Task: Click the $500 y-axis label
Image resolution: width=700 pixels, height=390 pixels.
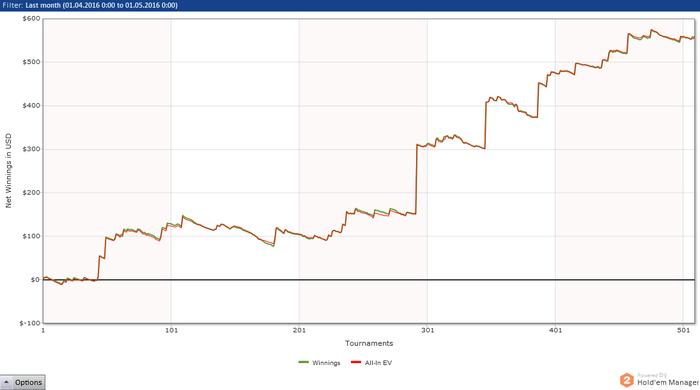Action: click(31, 62)
